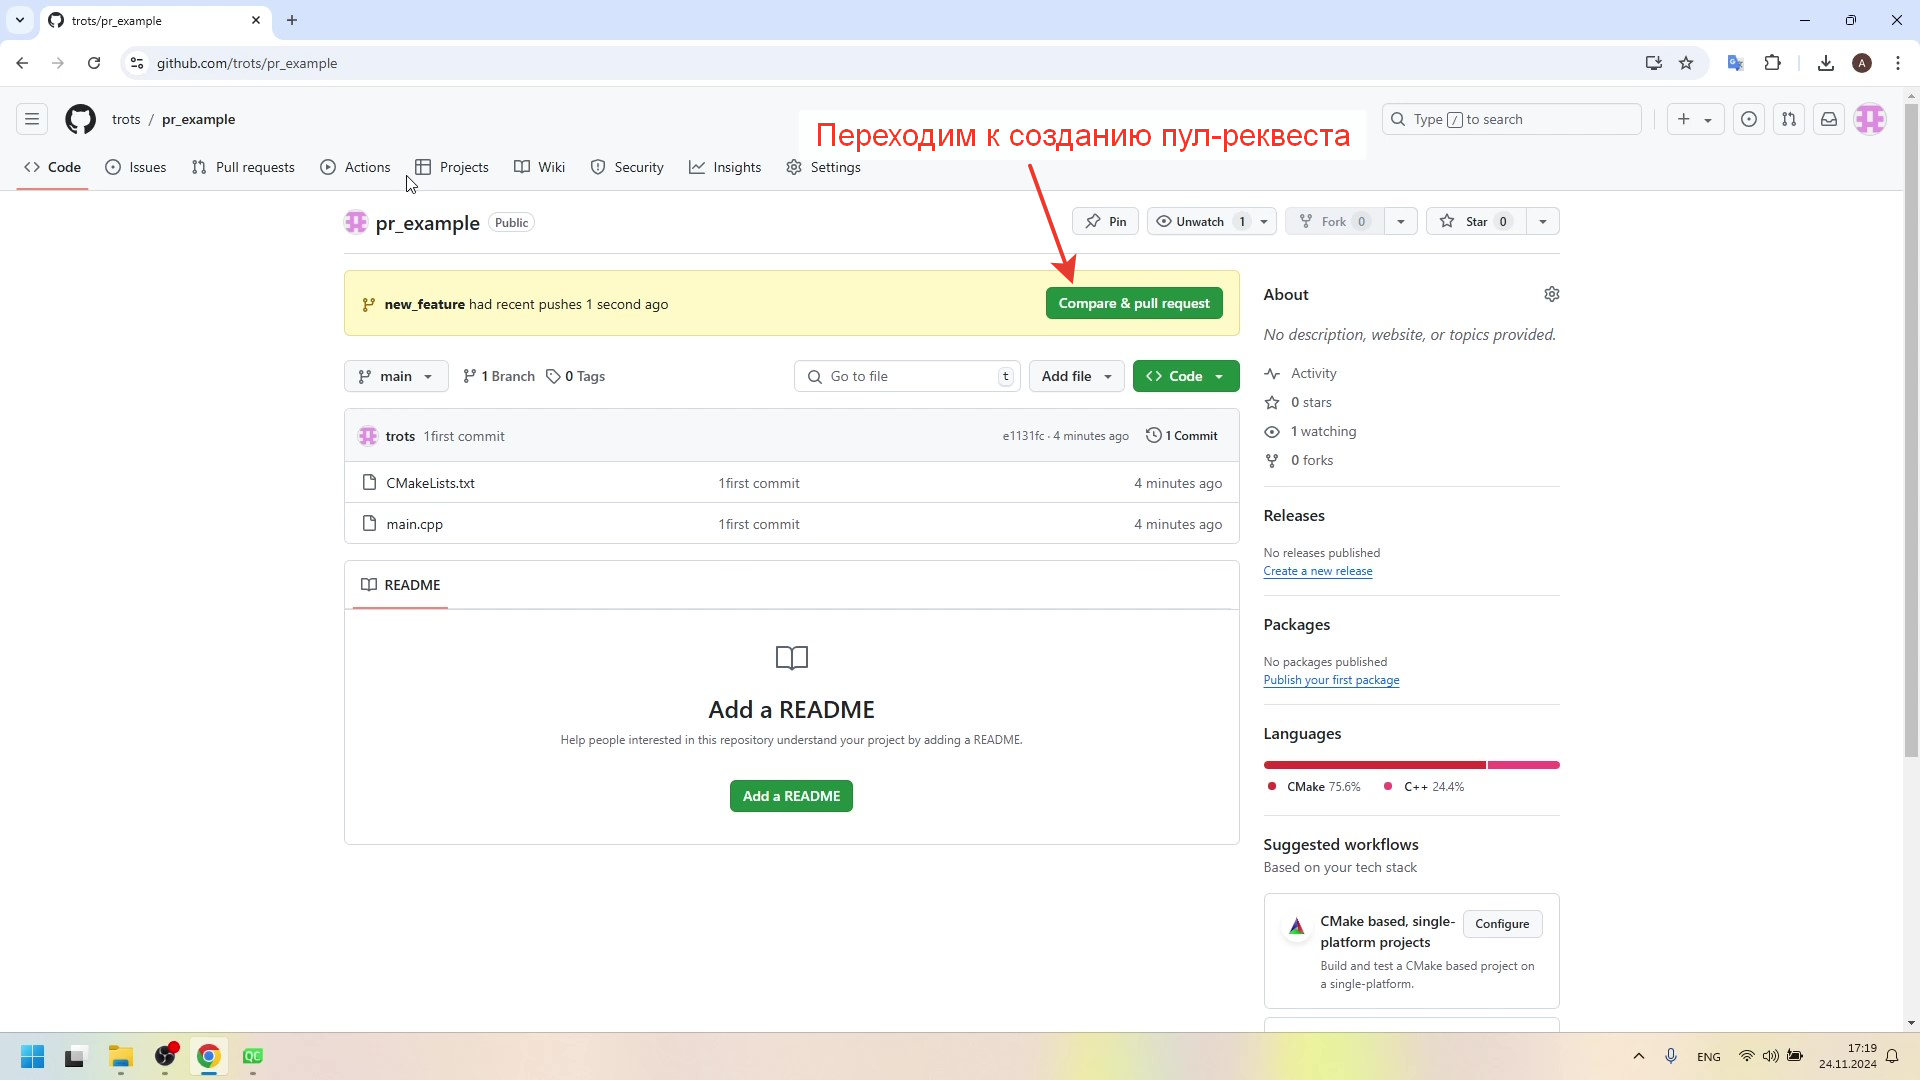
Task: Bookmark this page with the star icon
Action: coord(1686,63)
